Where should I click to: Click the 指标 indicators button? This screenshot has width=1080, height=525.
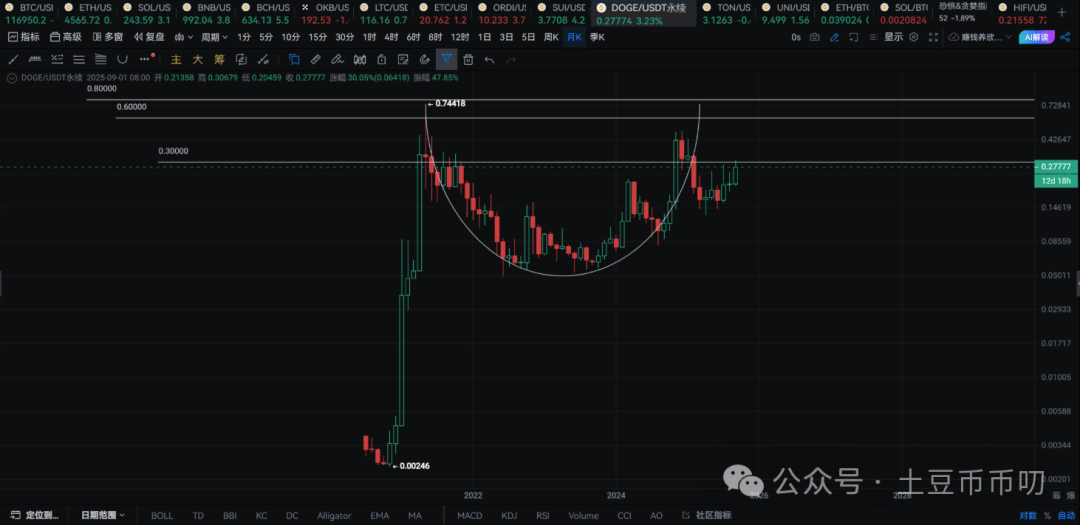tap(24, 37)
